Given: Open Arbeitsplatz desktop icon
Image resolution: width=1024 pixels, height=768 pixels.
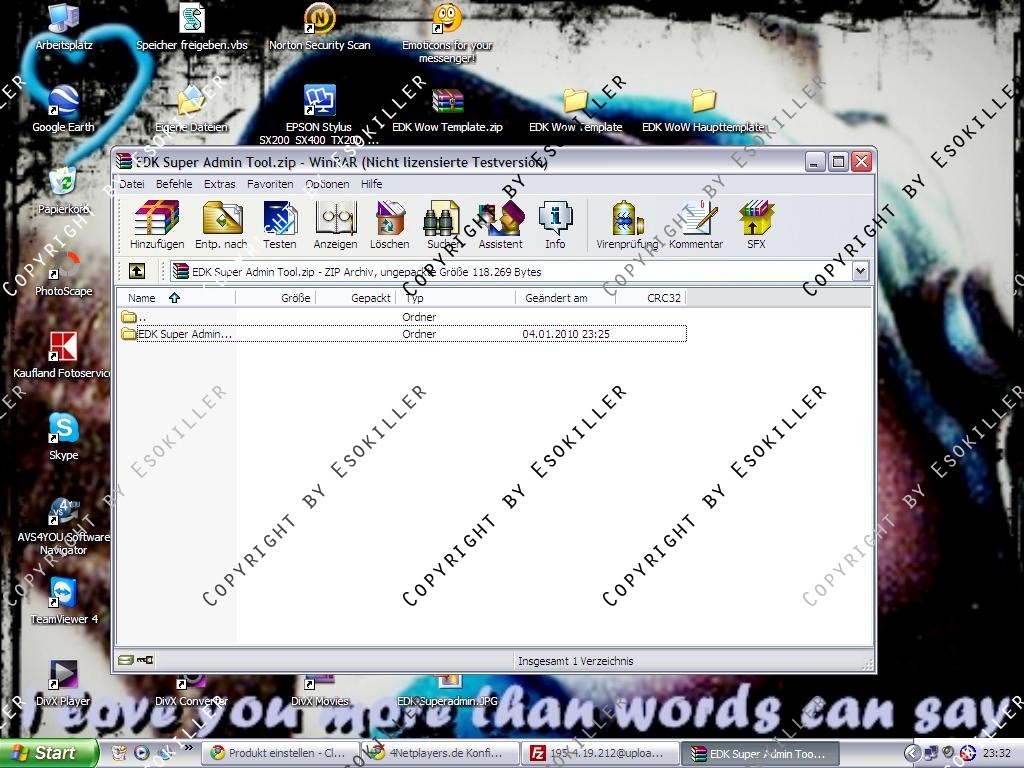Looking at the screenshot, I should (x=63, y=27).
